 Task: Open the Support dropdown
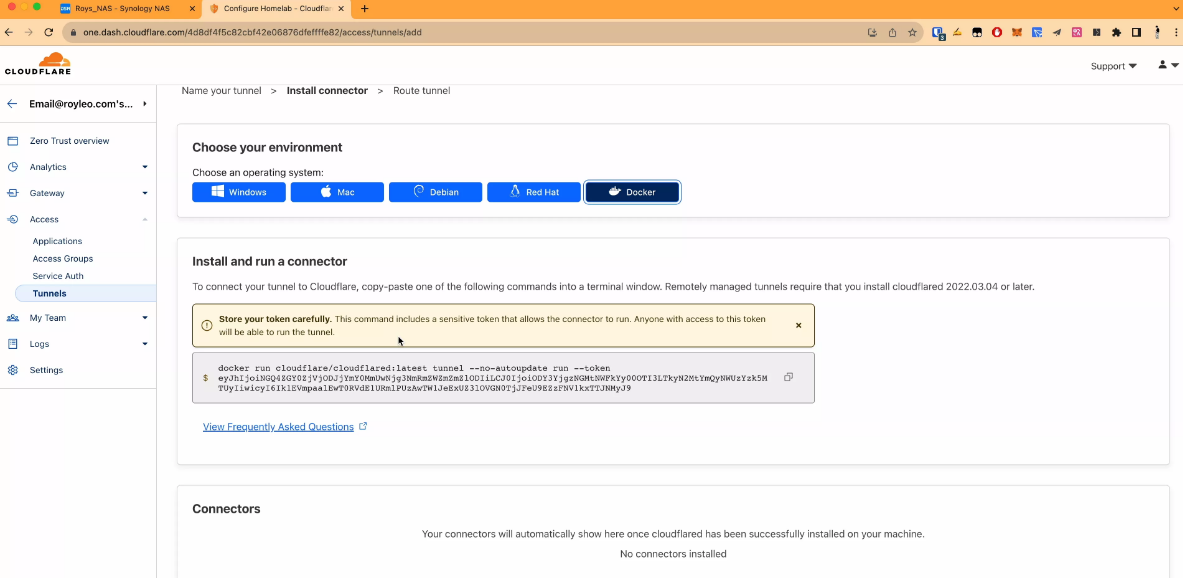click(1113, 66)
